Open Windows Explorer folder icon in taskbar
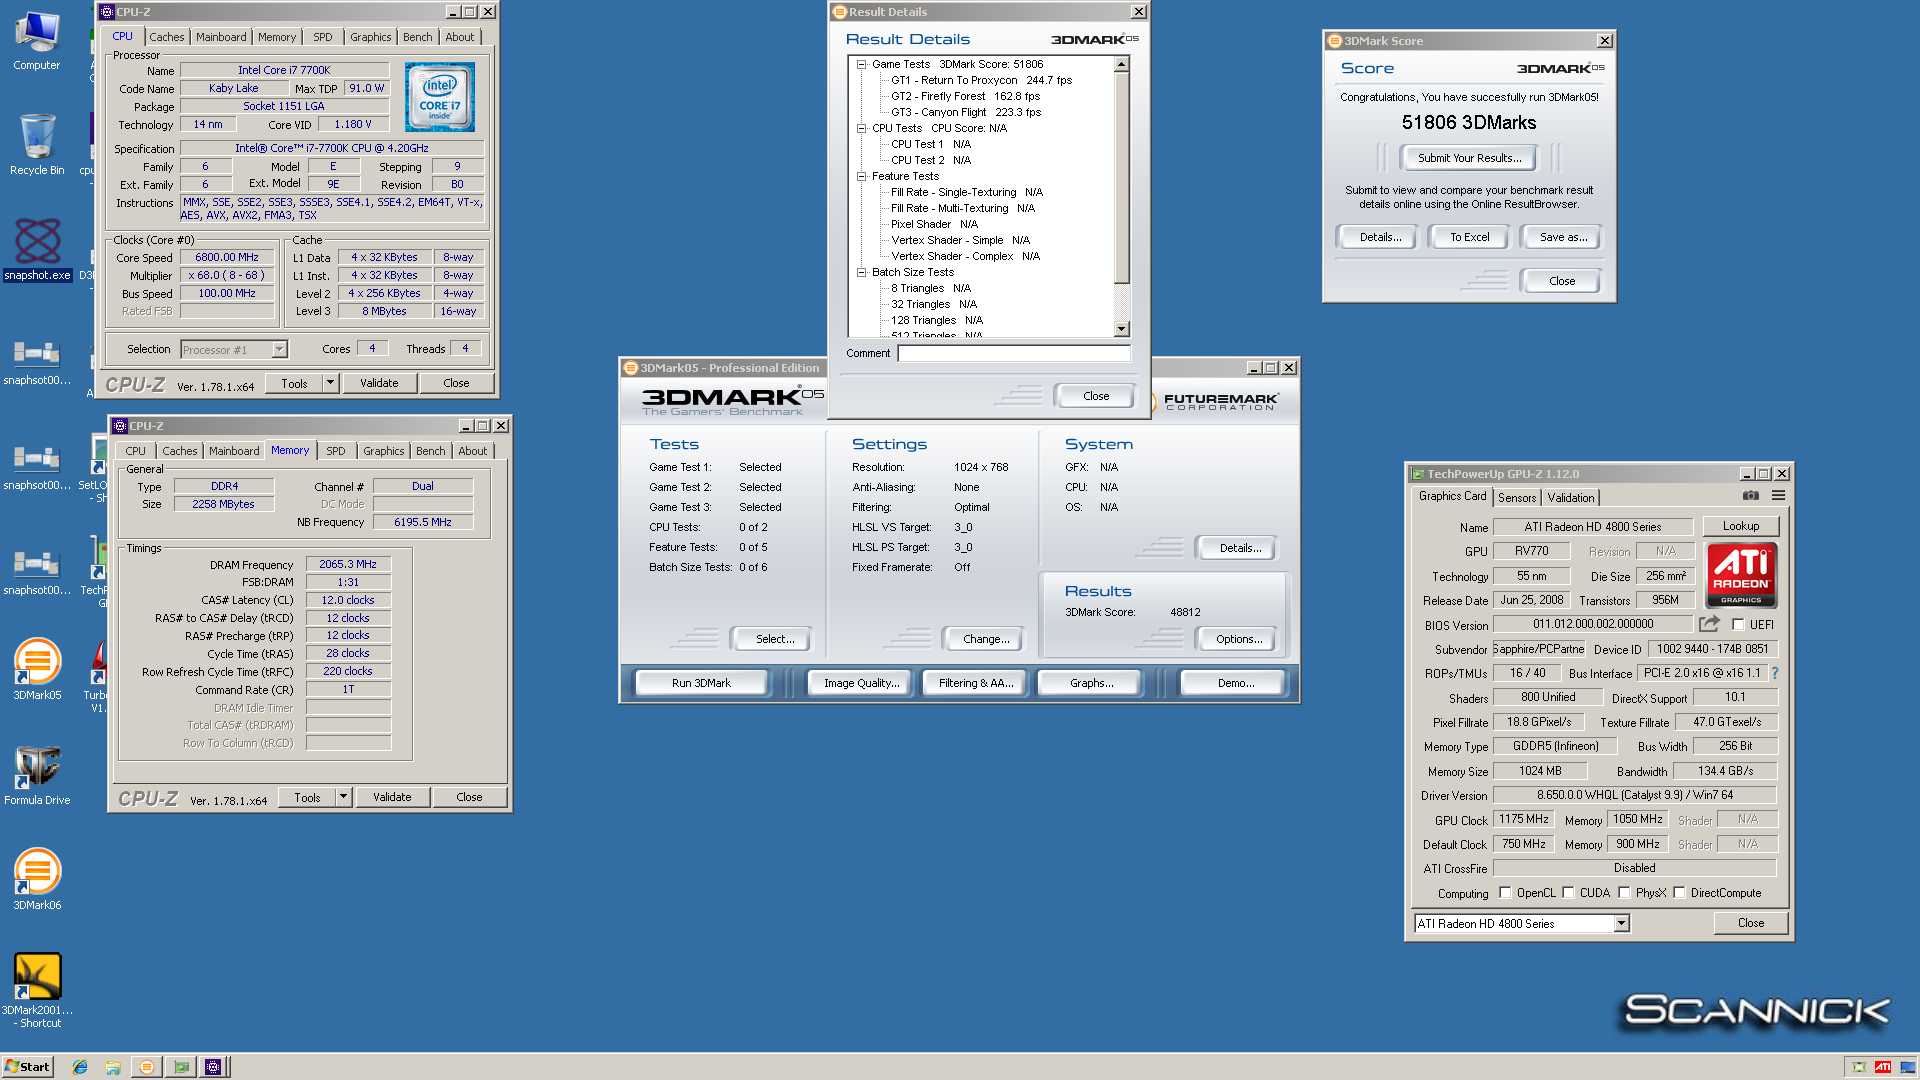 point(113,1067)
